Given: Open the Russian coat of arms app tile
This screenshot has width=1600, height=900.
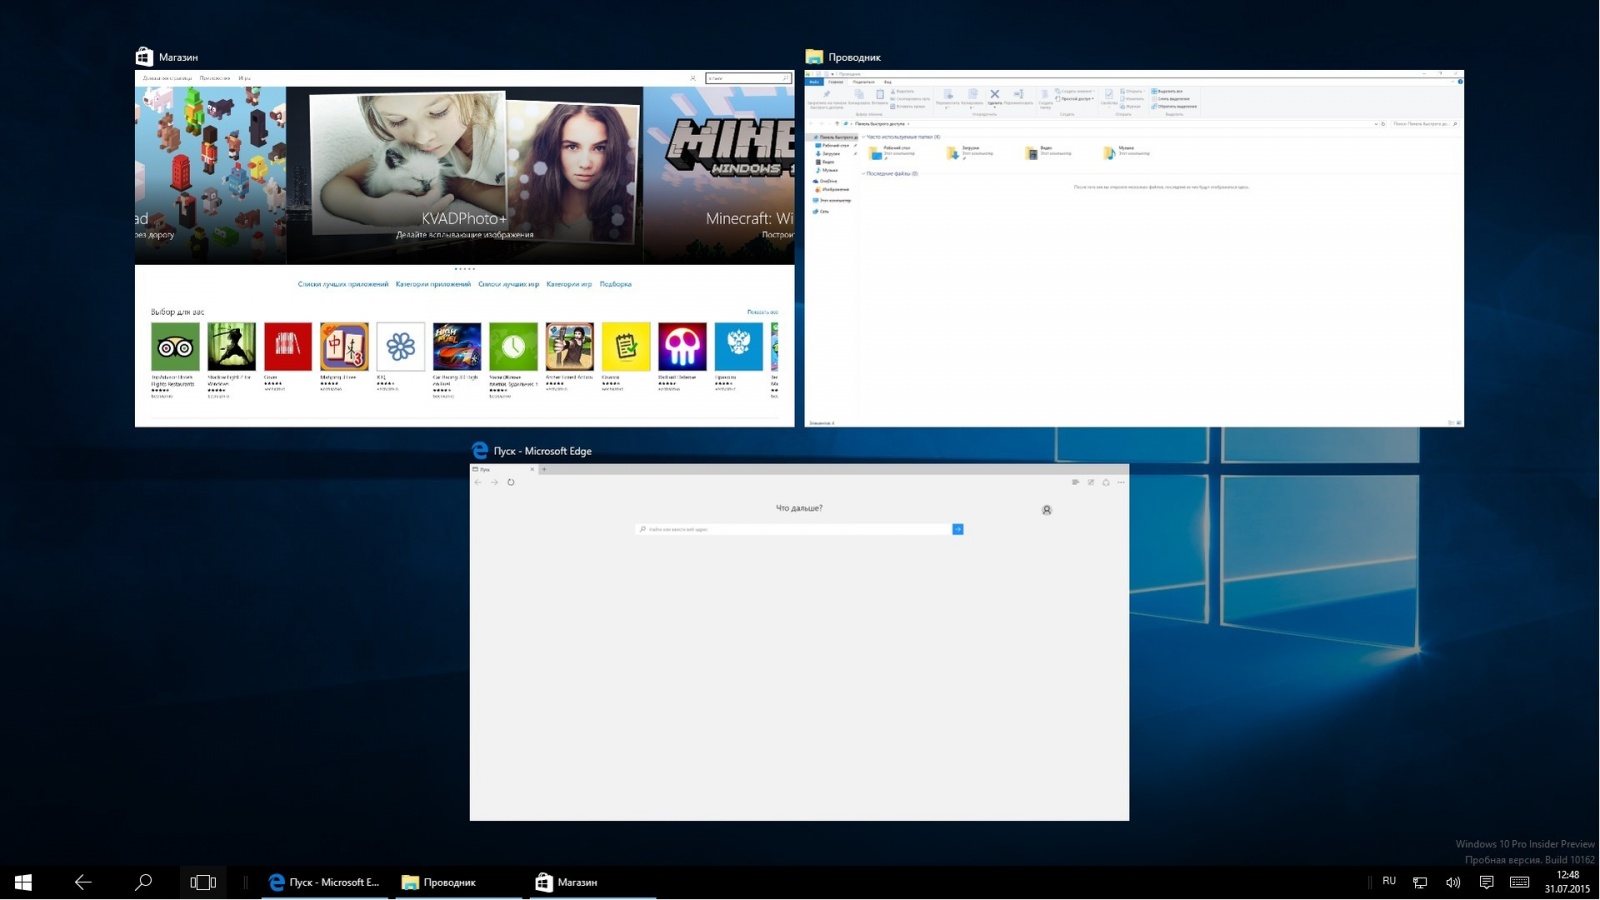Looking at the screenshot, I should pyautogui.click(x=738, y=346).
